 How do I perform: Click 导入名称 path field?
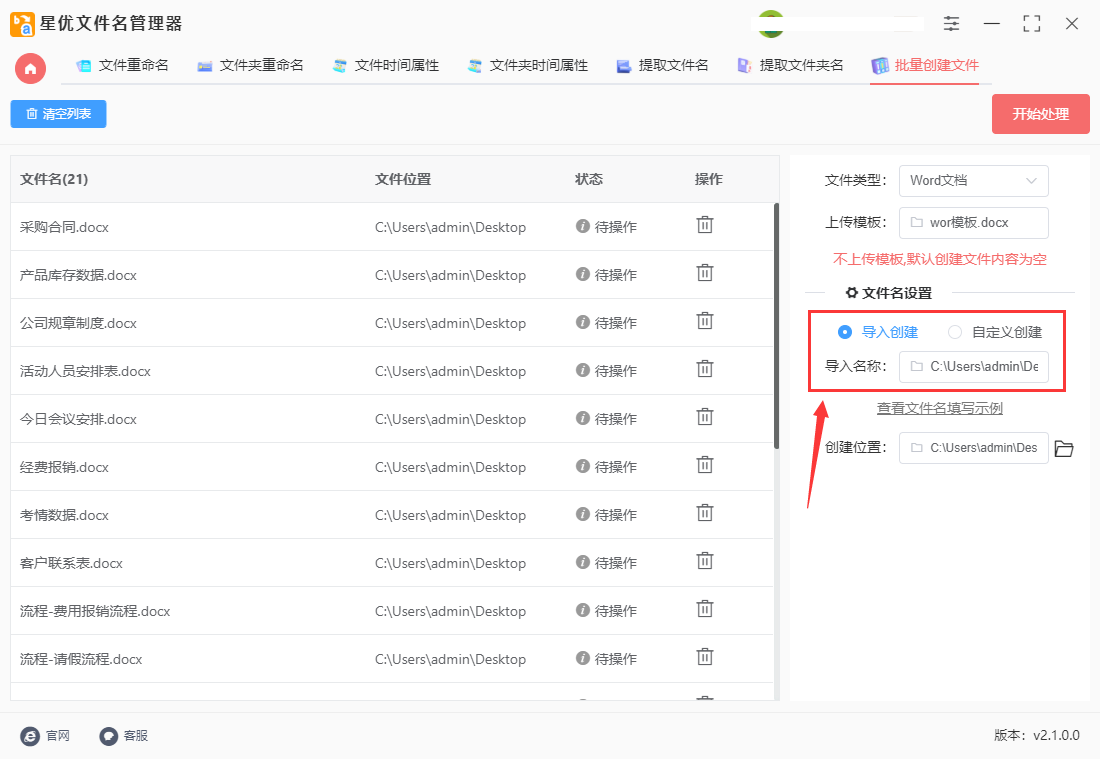pyautogui.click(x=974, y=366)
